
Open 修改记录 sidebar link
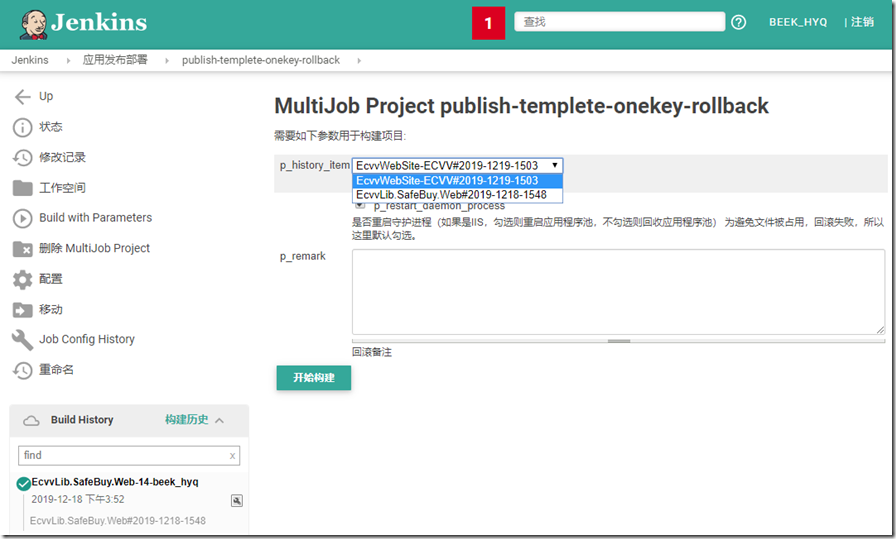pos(62,157)
